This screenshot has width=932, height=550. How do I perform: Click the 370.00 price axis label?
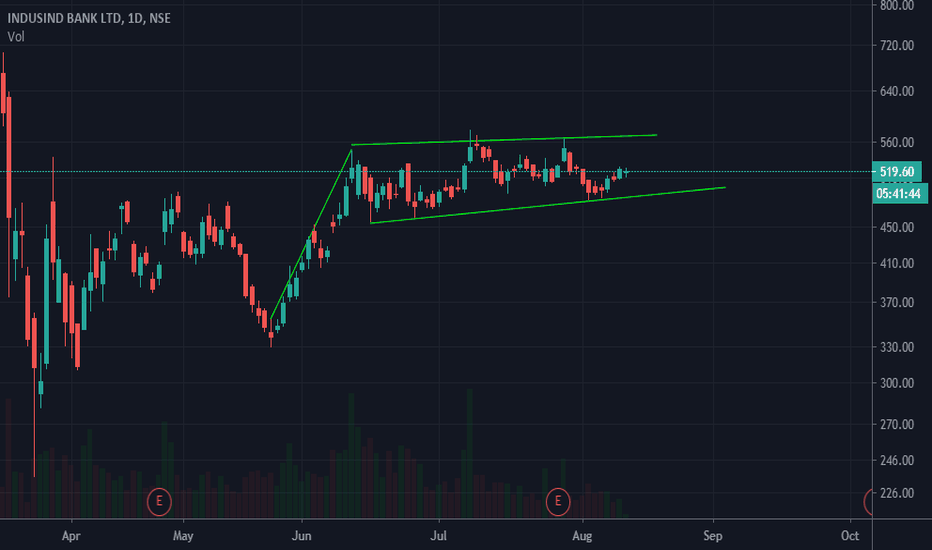[x=897, y=303]
